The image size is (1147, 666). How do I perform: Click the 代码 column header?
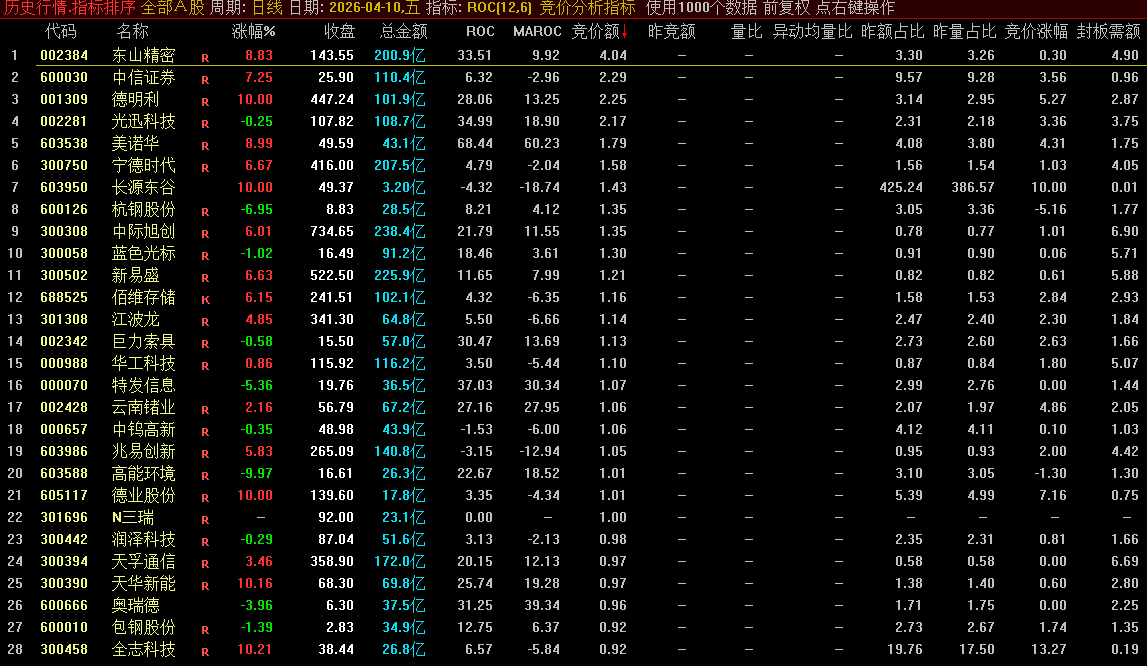point(60,31)
